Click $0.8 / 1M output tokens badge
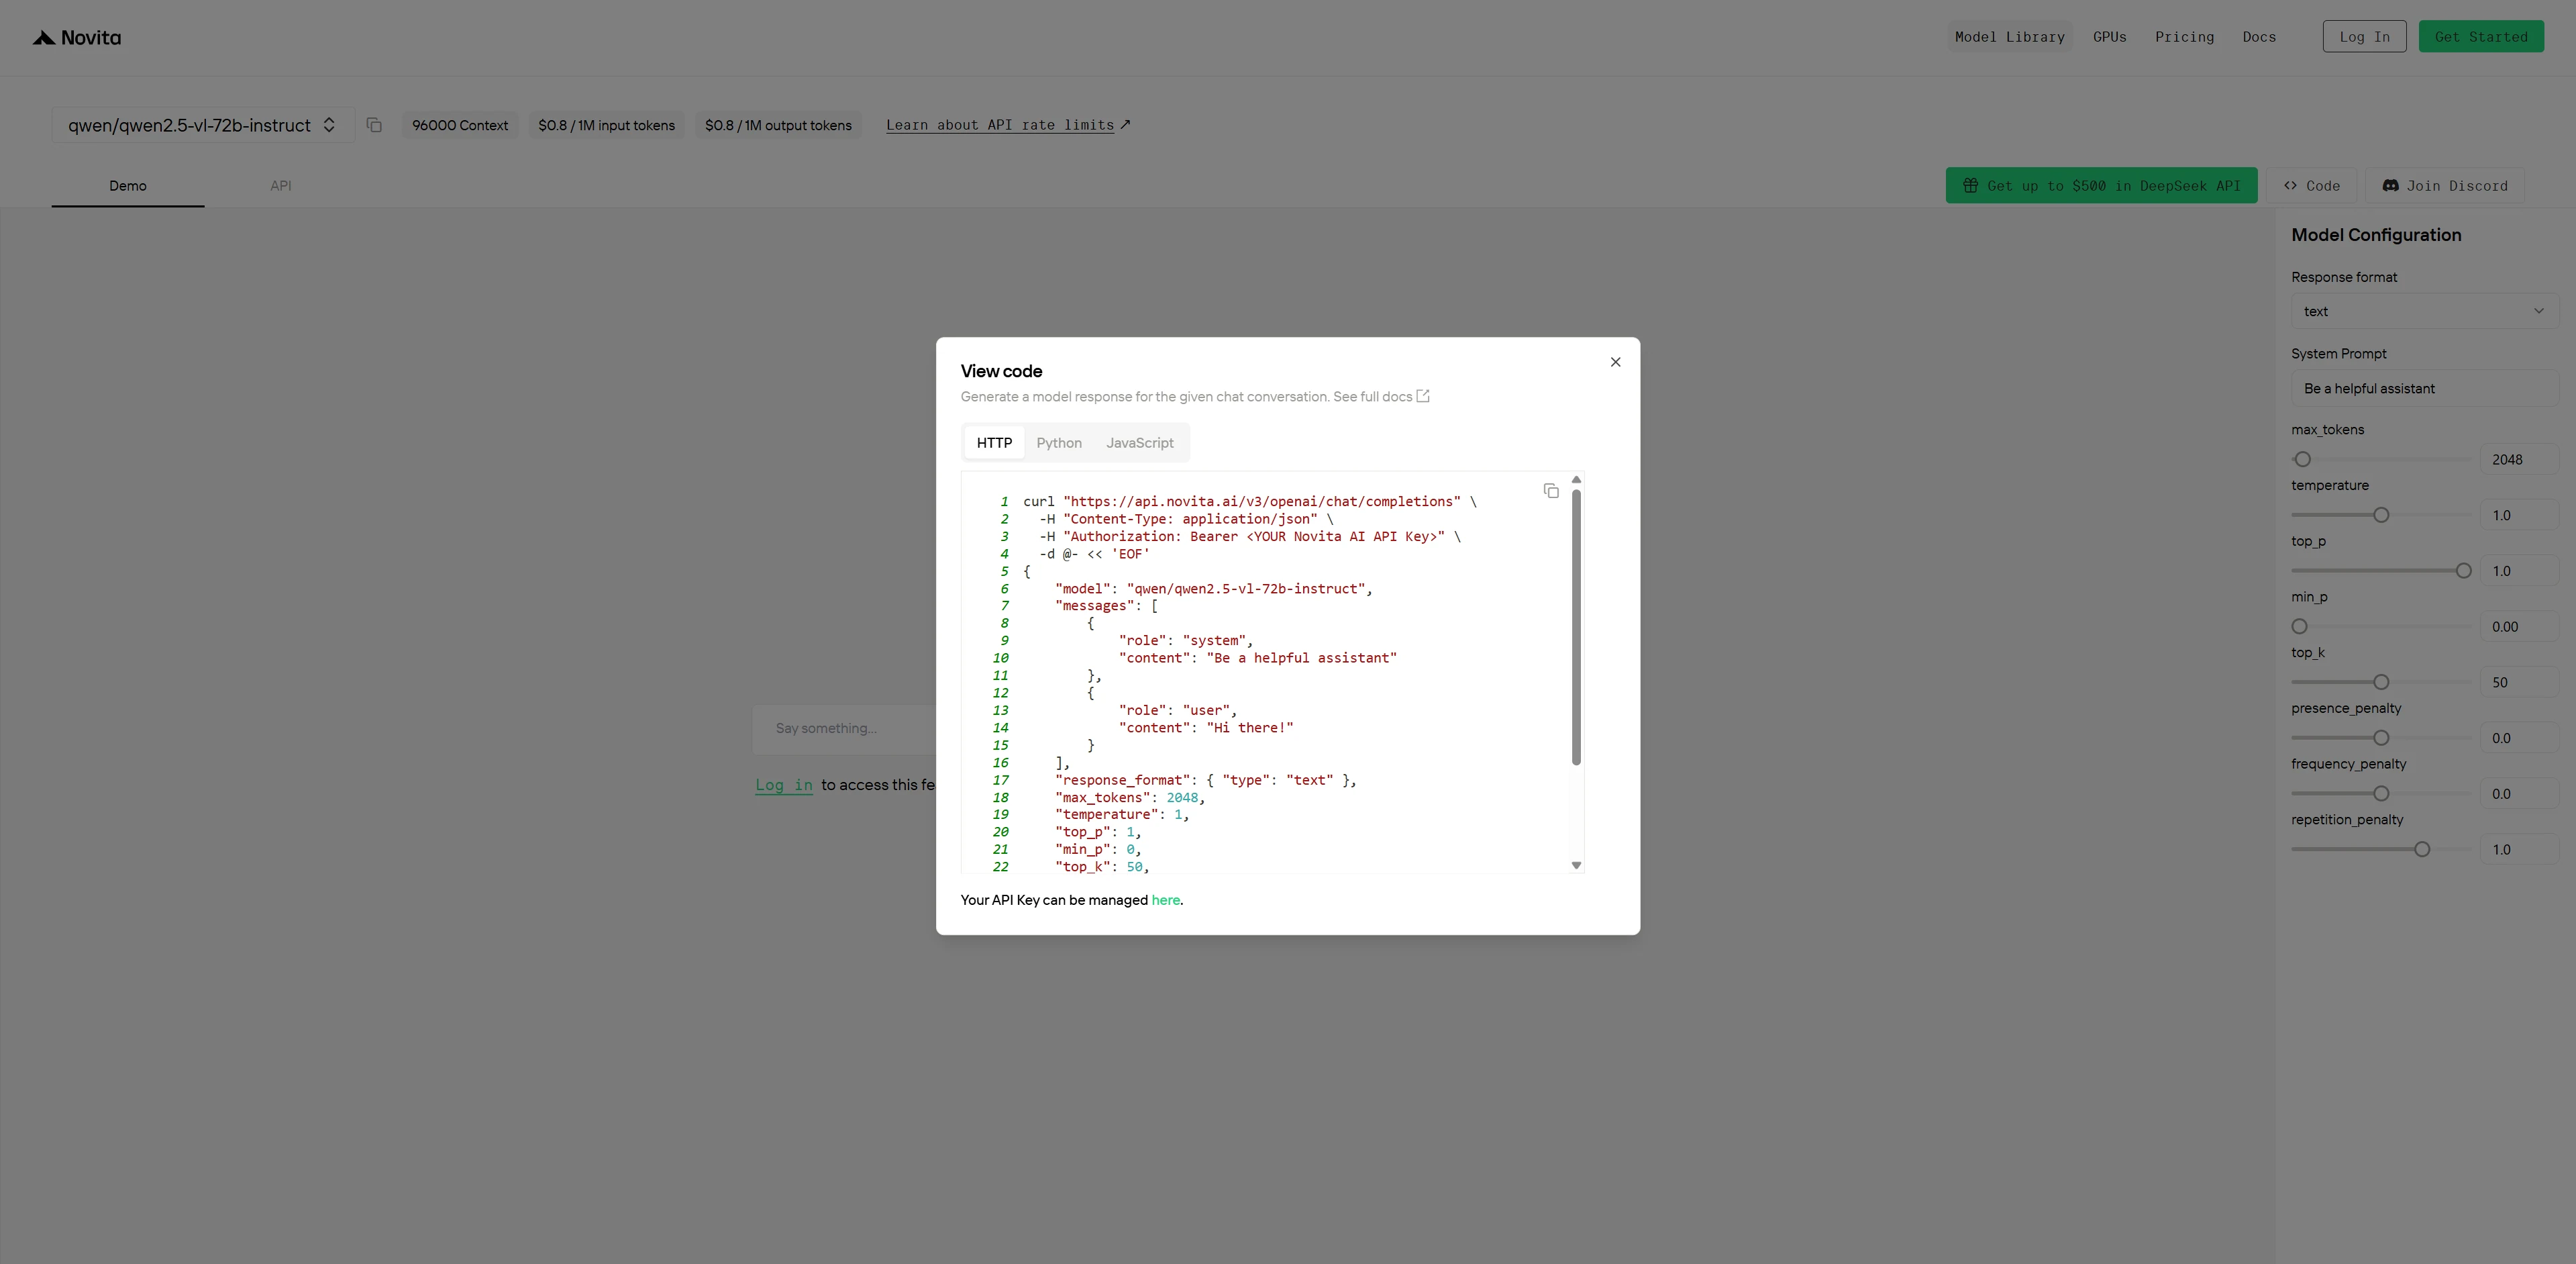 pos(778,125)
